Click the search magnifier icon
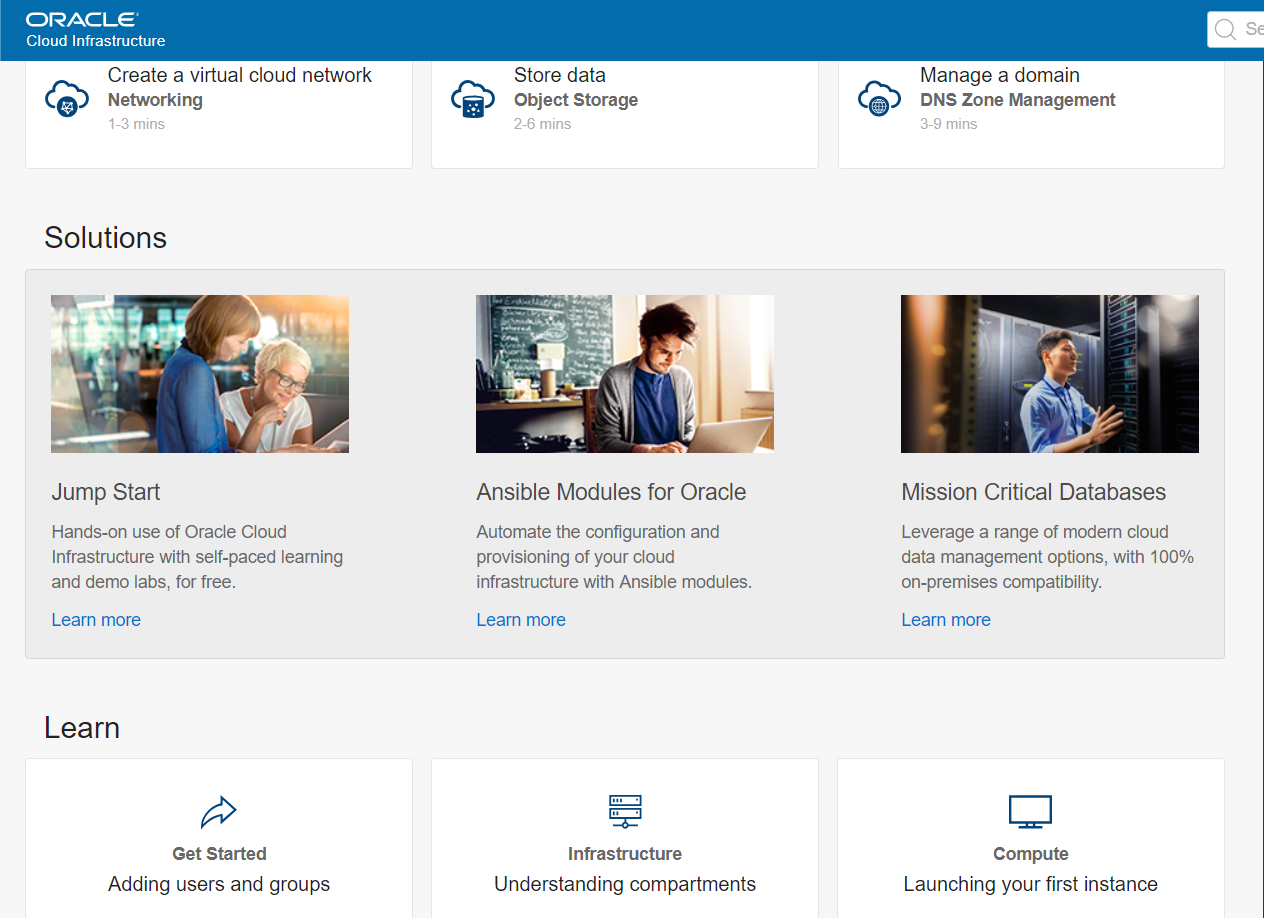The image size is (1264, 918). coord(1225,30)
